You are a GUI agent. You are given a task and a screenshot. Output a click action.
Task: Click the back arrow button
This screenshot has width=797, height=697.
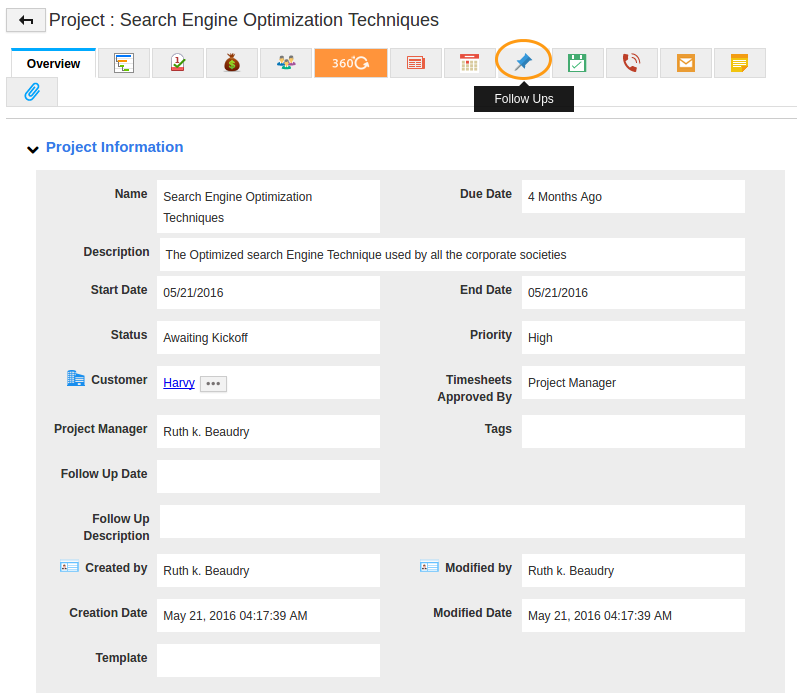(26, 20)
